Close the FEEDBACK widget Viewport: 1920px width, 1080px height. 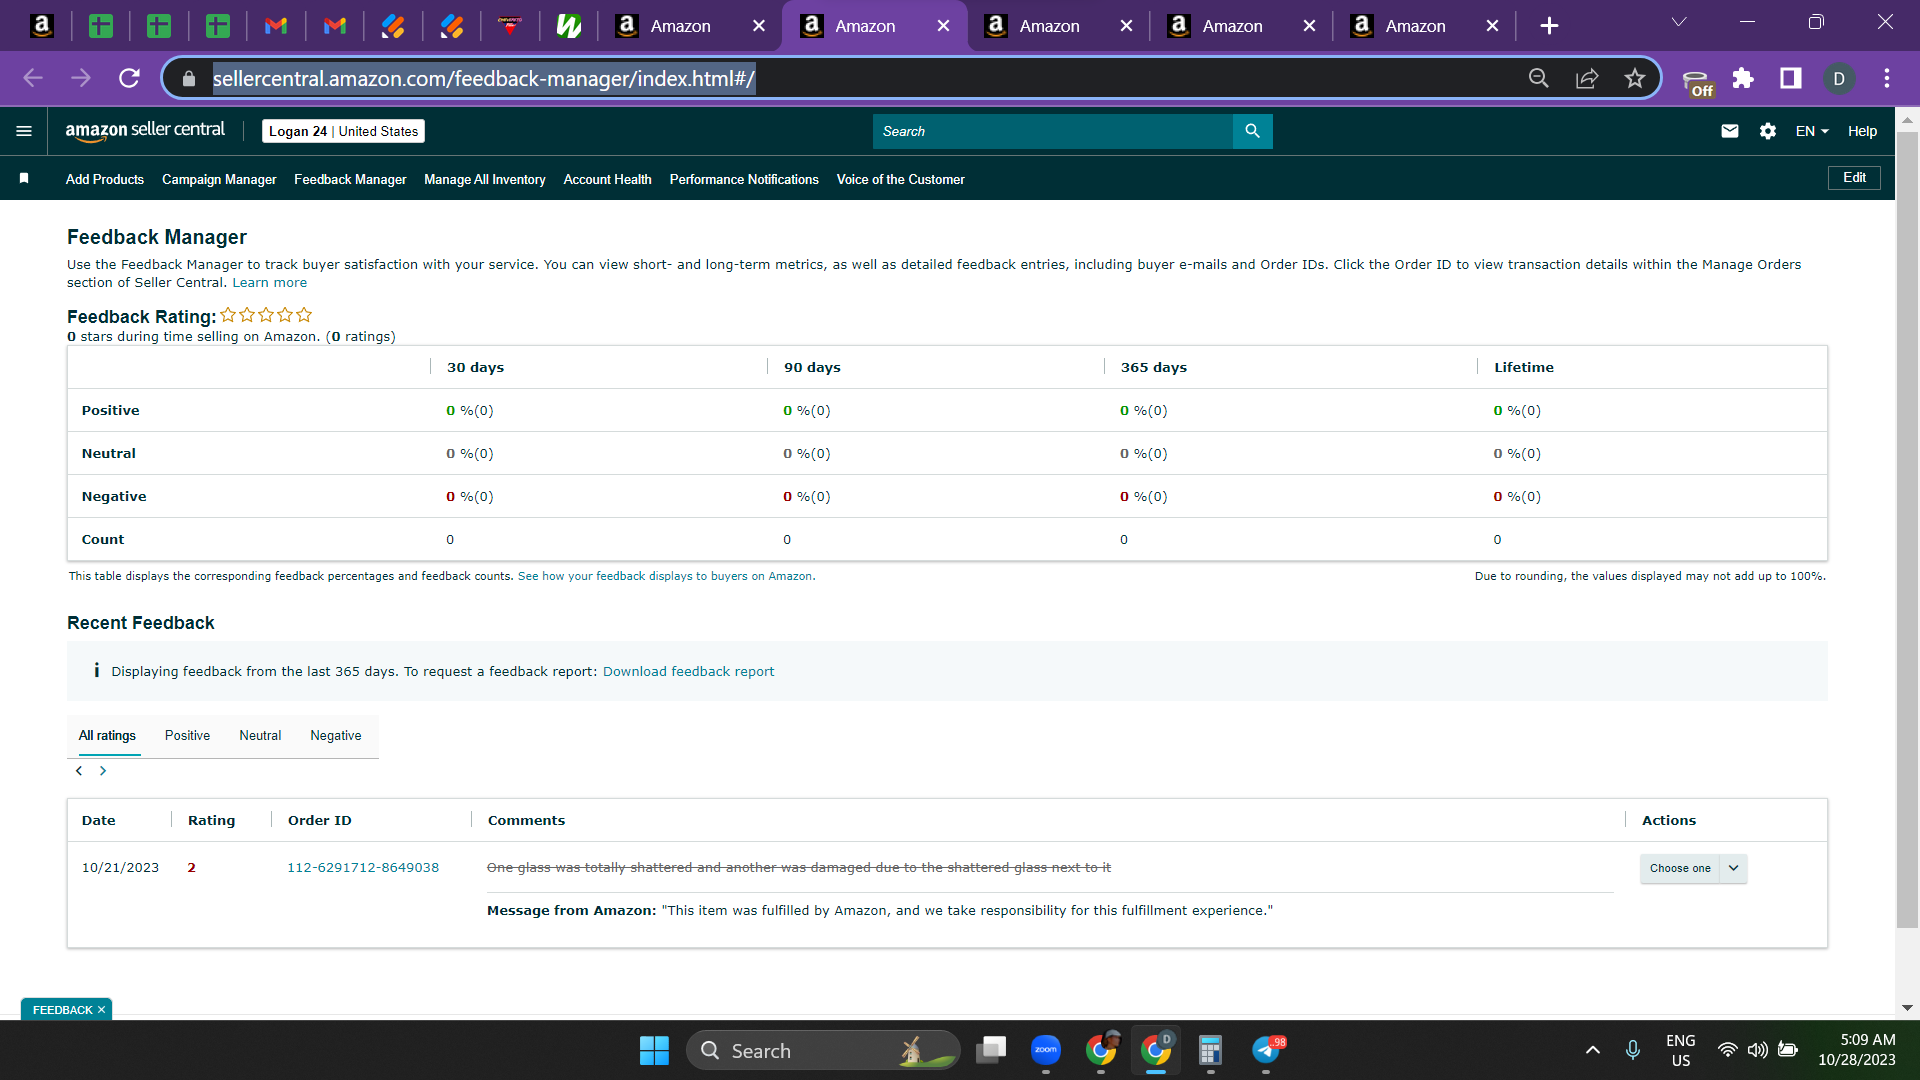[x=101, y=1010]
